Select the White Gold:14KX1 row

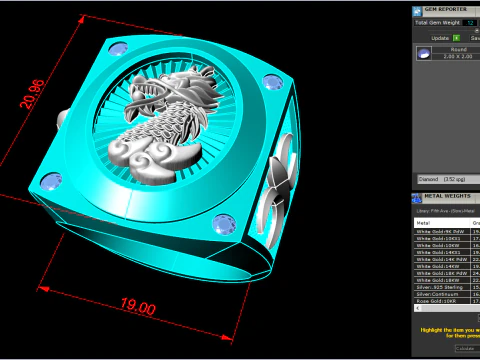click(447, 252)
